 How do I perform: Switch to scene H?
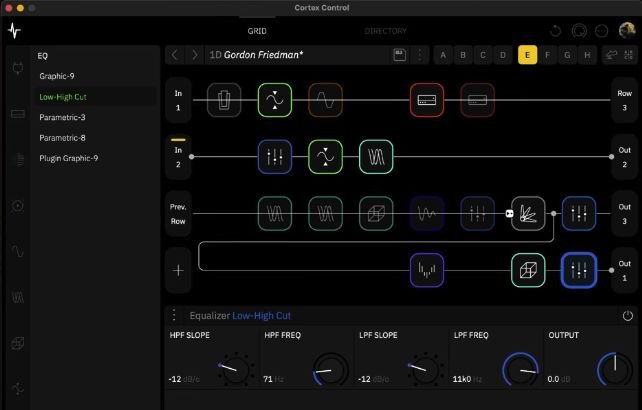click(x=587, y=55)
